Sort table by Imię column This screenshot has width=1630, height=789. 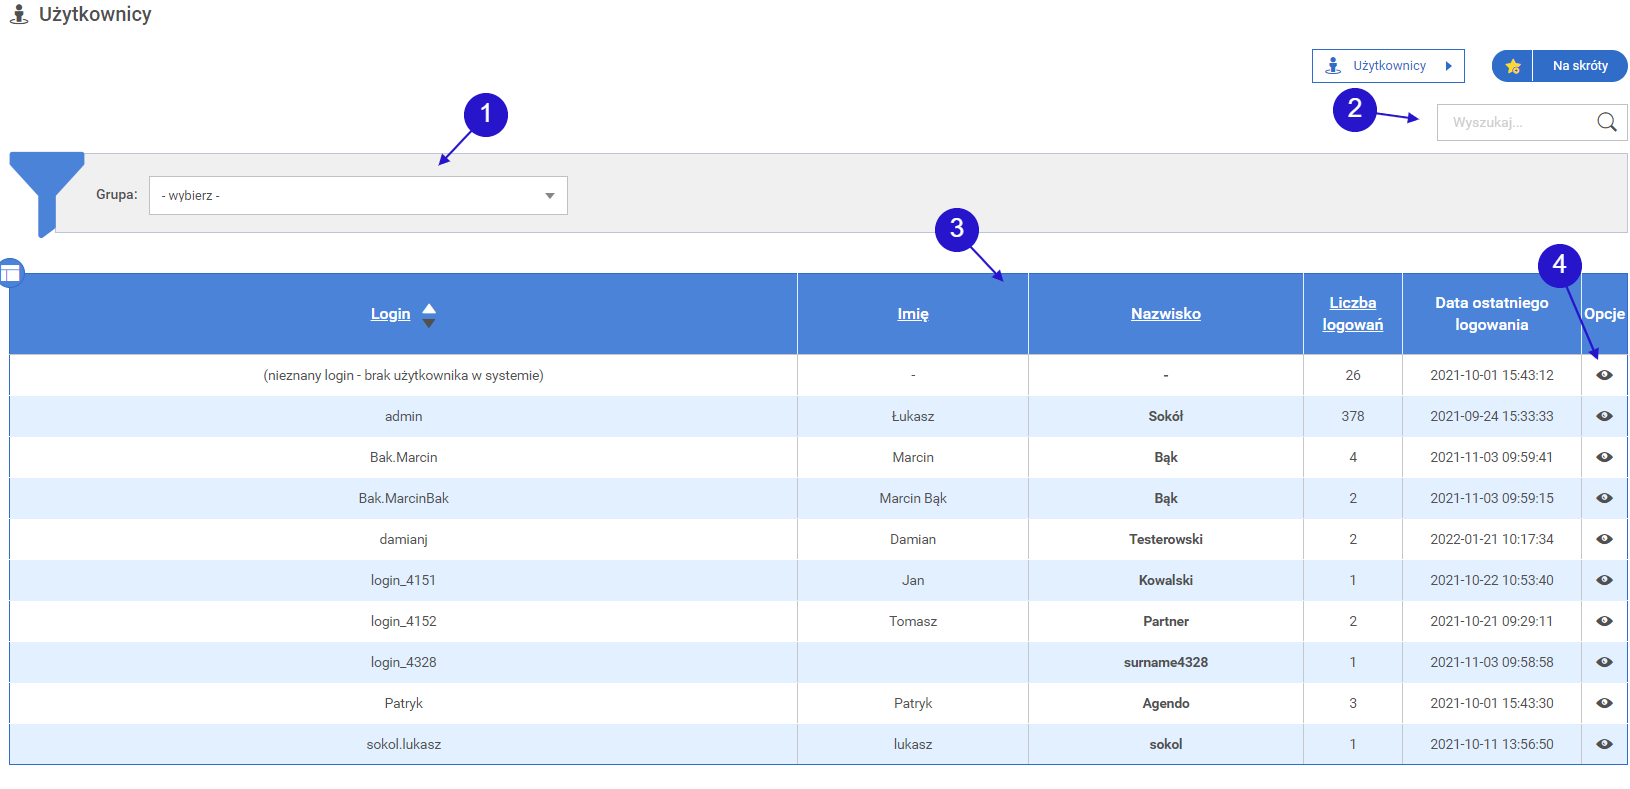pos(912,314)
